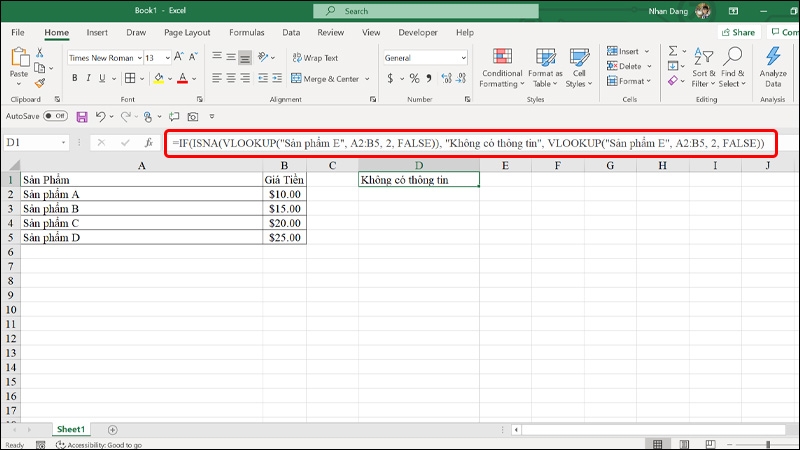
Task: Click the AutoSum sigma icon
Action: pyautogui.click(x=673, y=51)
